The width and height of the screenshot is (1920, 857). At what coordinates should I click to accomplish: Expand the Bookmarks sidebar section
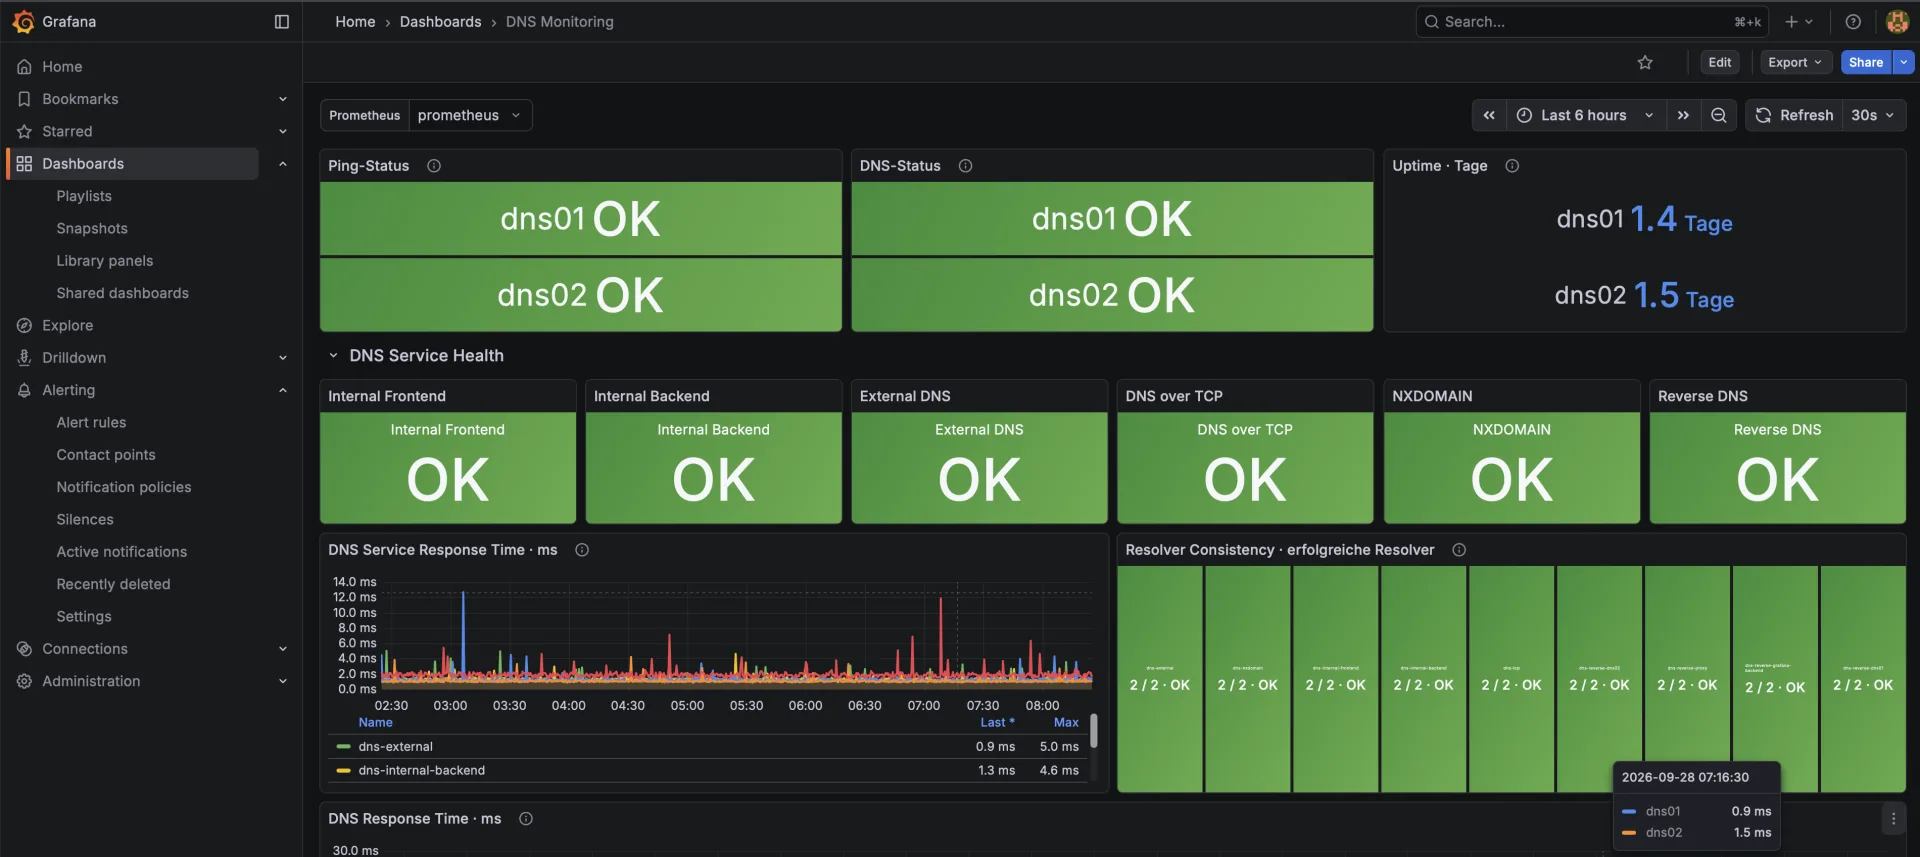283,99
